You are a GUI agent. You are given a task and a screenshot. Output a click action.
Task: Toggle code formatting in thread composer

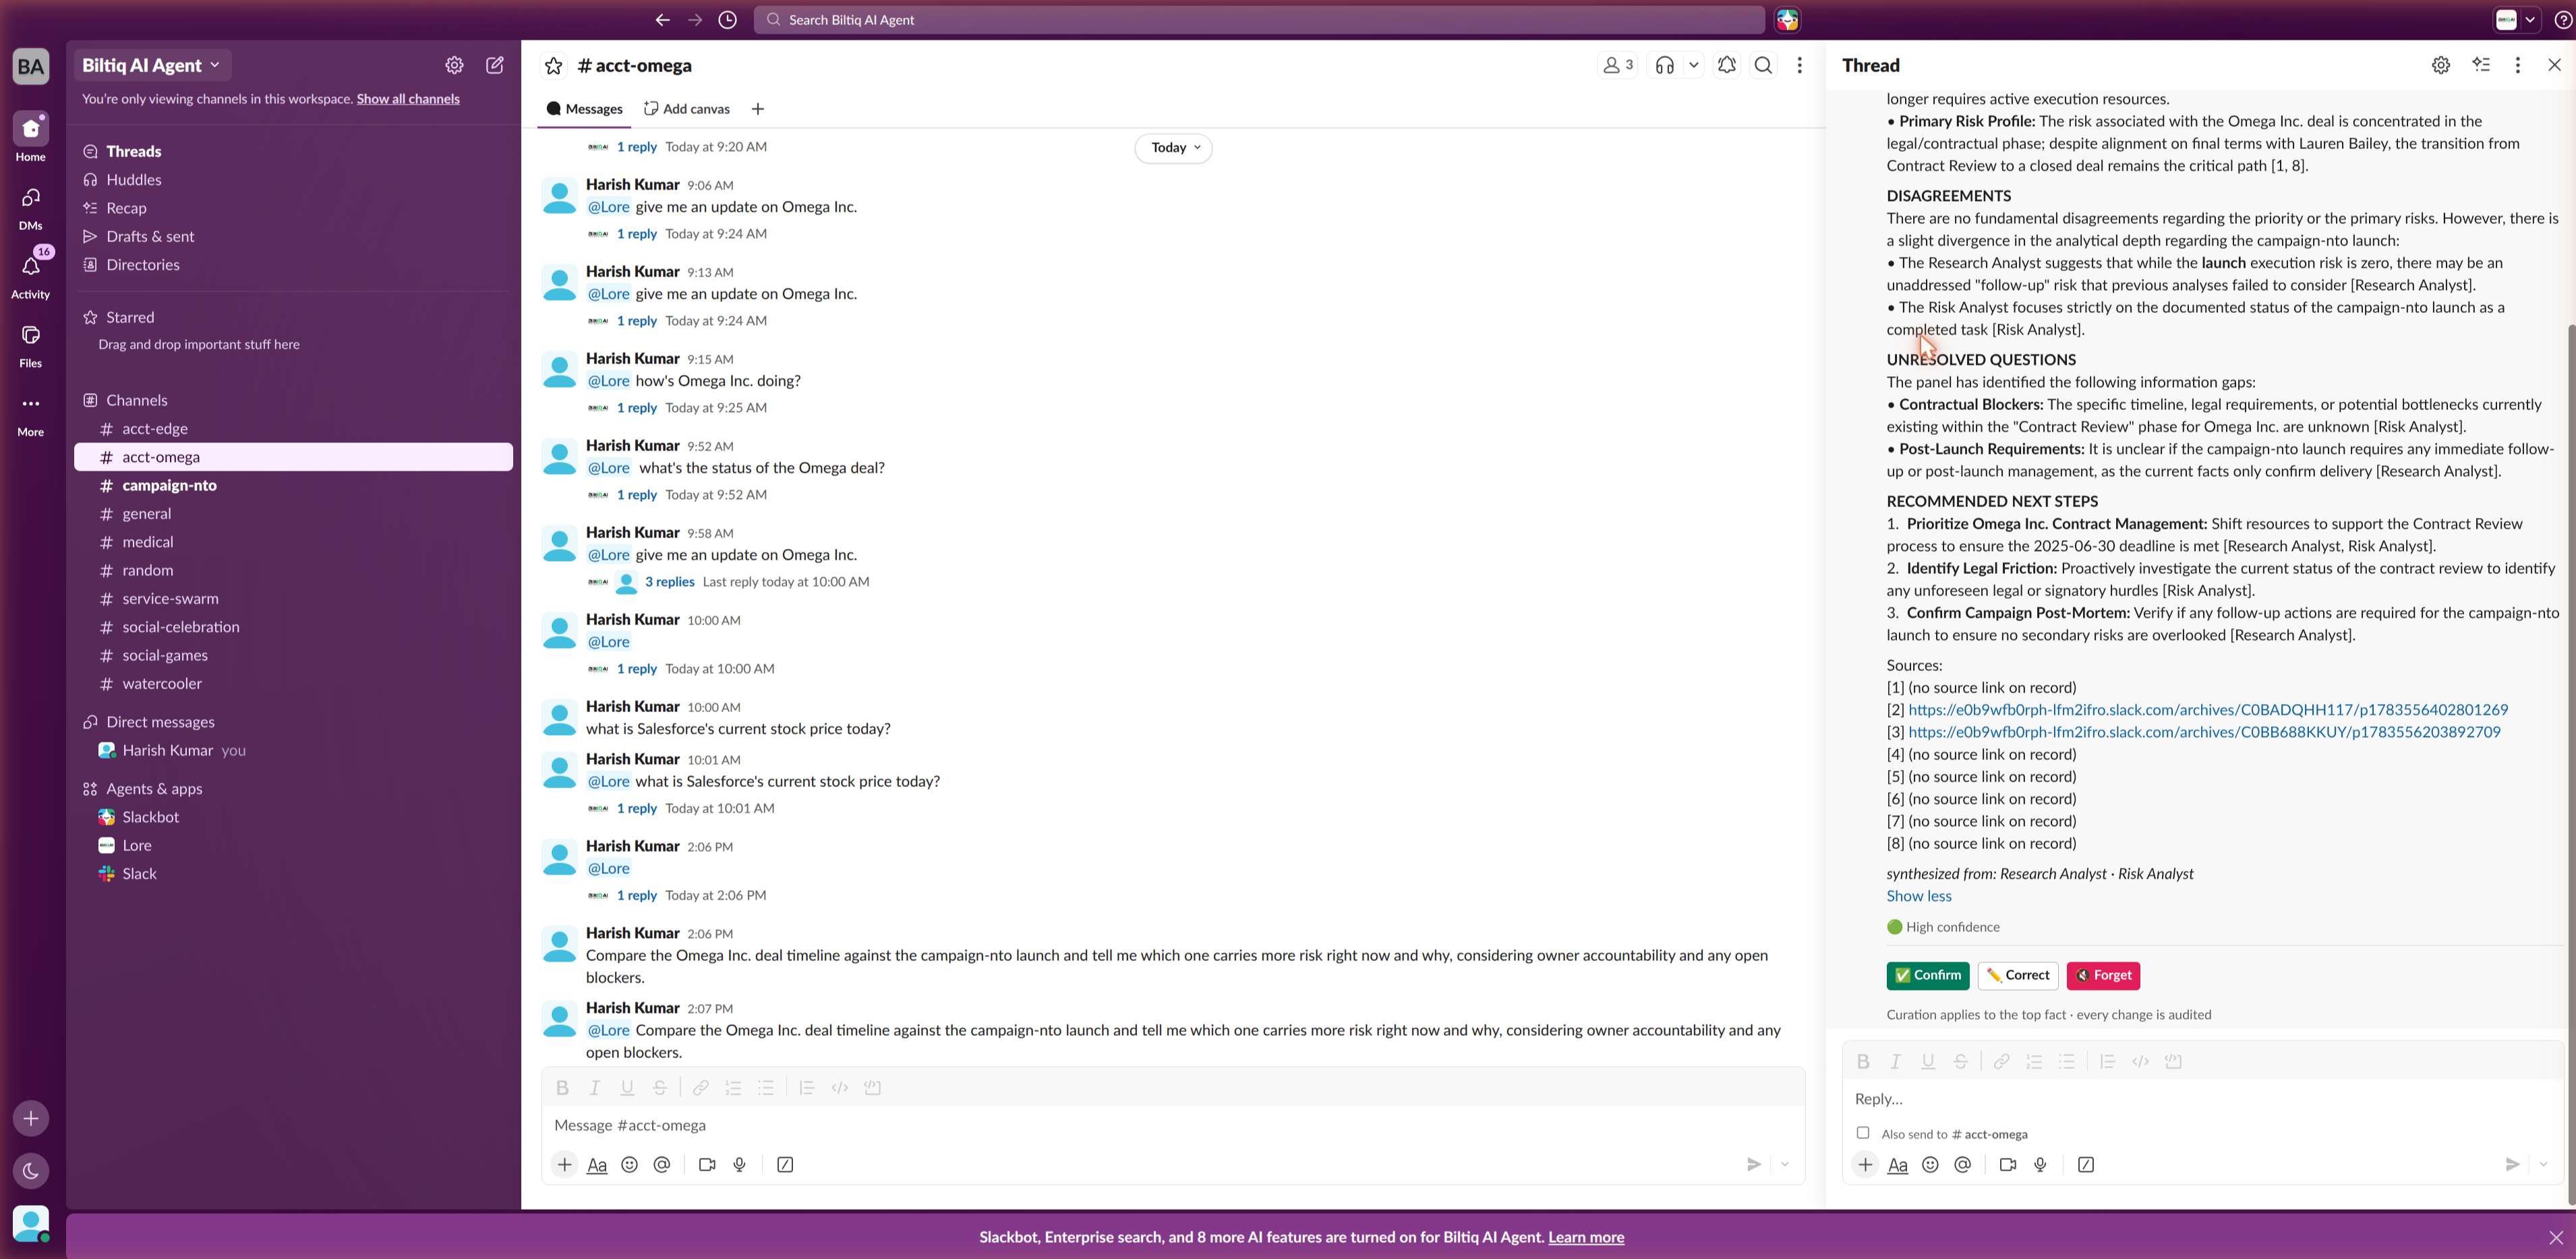coord(2140,1062)
